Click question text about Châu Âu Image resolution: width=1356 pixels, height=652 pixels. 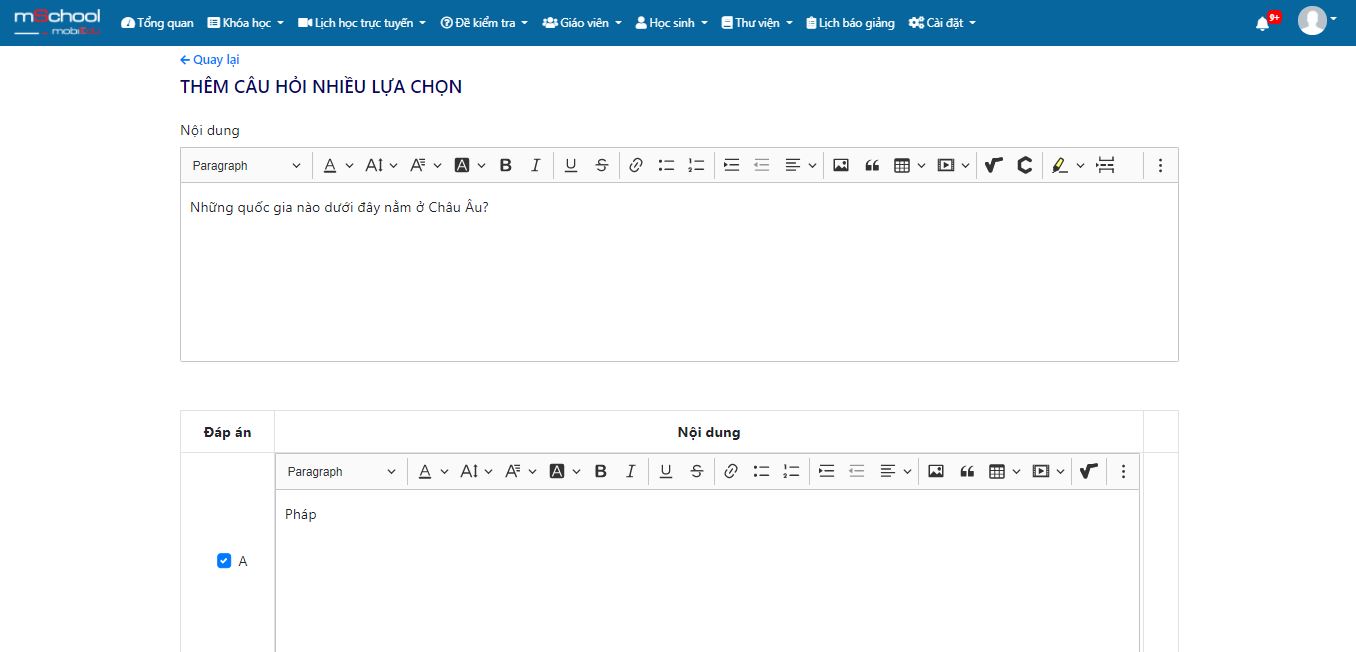(x=339, y=208)
